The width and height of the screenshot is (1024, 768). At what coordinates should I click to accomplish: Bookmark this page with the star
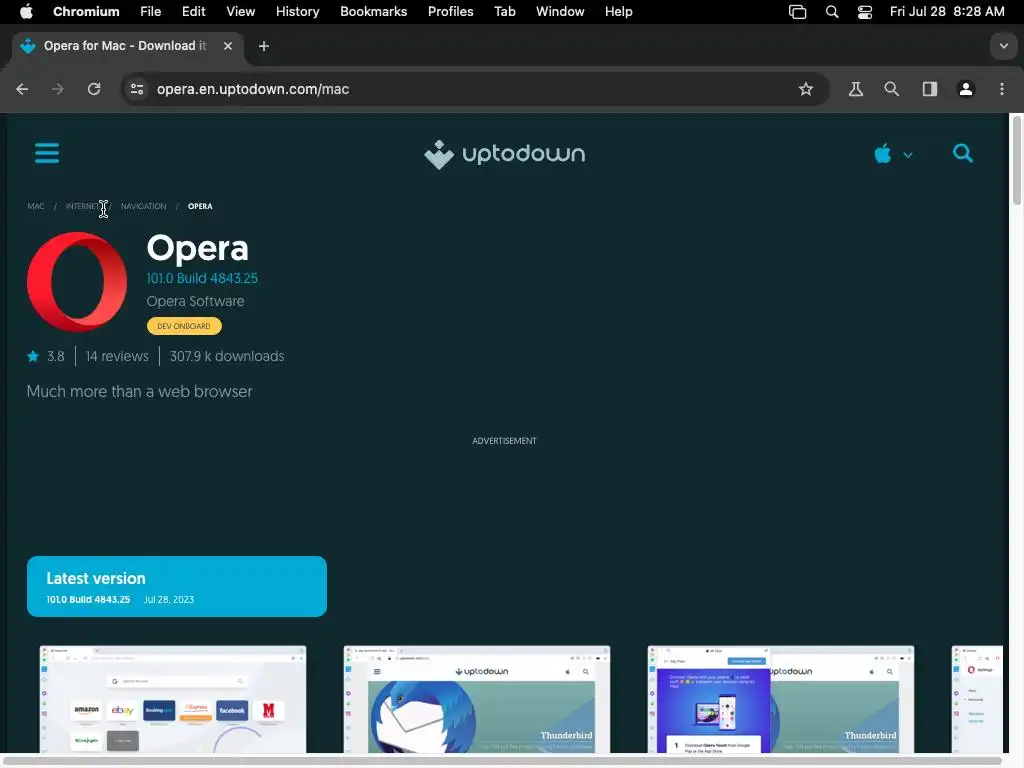pos(805,89)
